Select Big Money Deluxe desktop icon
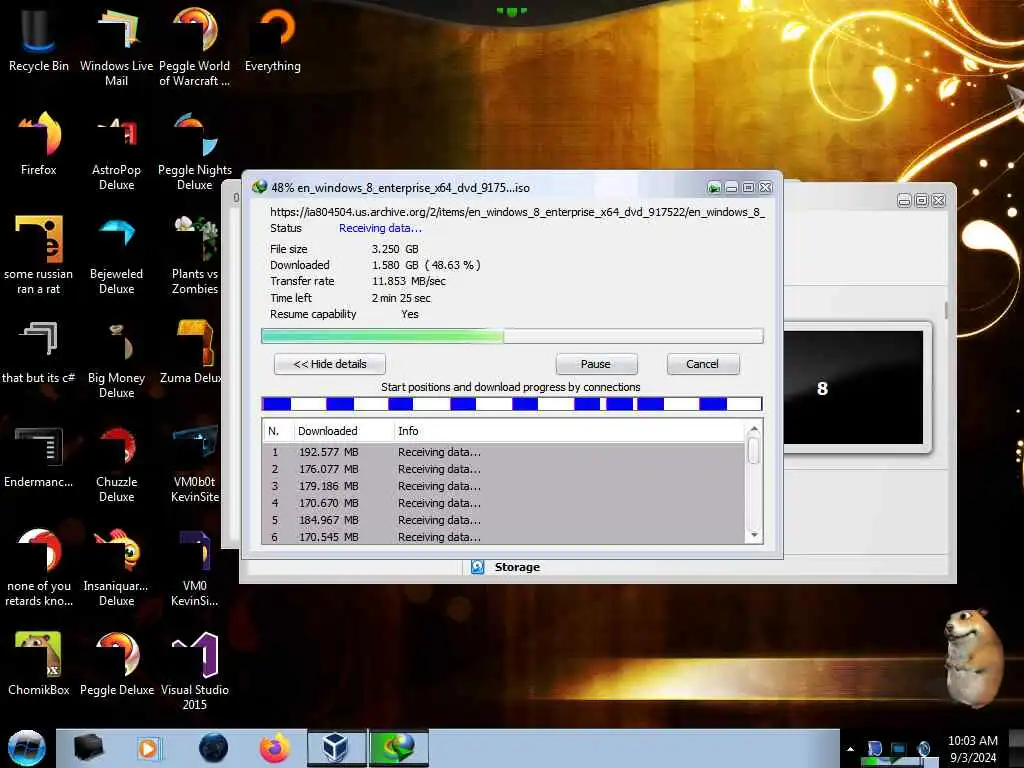Image resolution: width=1024 pixels, height=768 pixels. [x=116, y=359]
